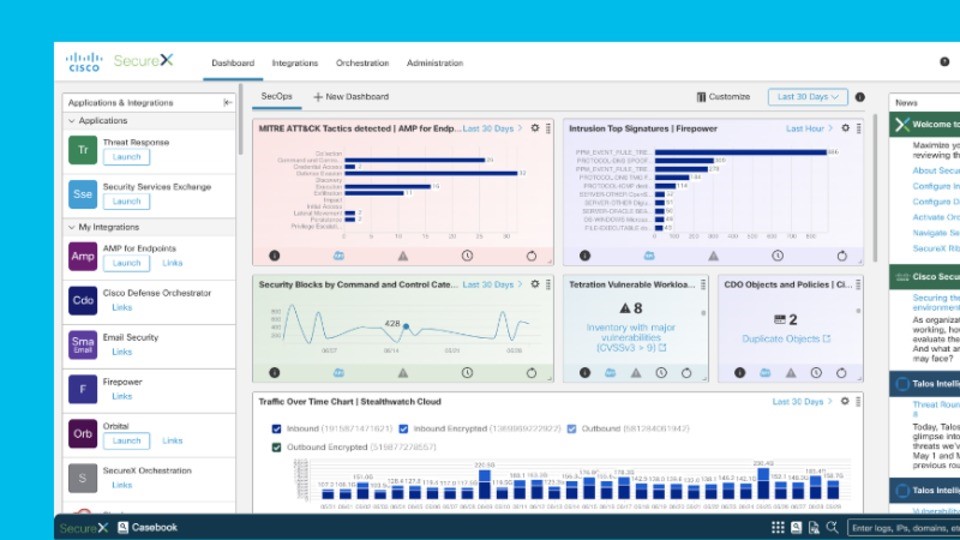Click the Enter logs, IPs, domains input field
Screen dimensions: 960x540
tap(904, 528)
